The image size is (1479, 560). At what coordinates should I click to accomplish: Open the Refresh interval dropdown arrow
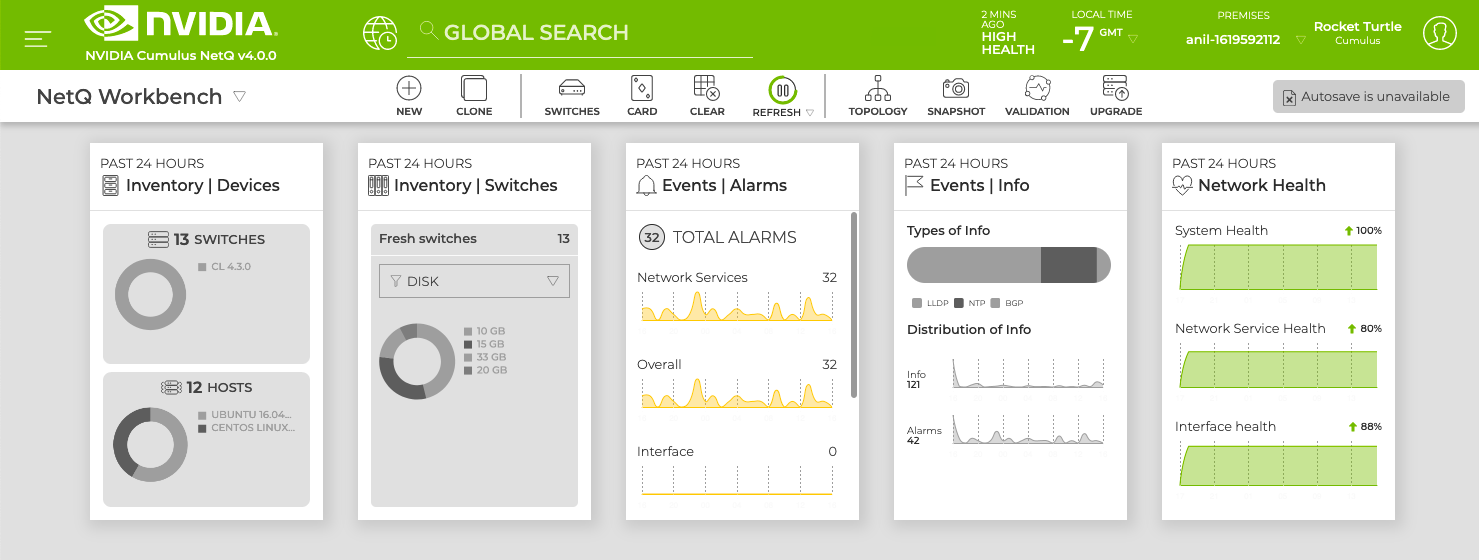point(810,113)
